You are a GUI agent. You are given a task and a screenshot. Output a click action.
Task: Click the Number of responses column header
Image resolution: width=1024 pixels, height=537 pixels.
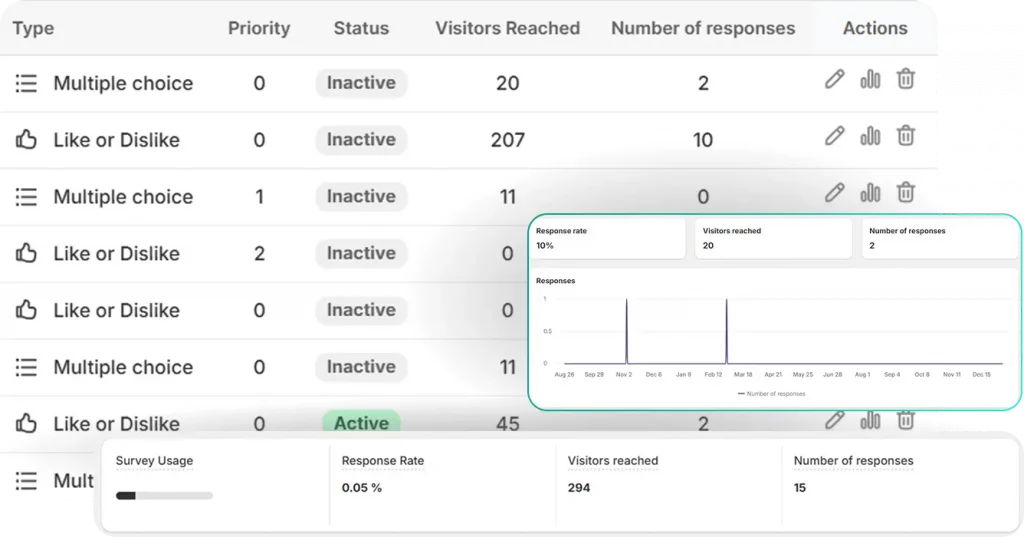[703, 28]
